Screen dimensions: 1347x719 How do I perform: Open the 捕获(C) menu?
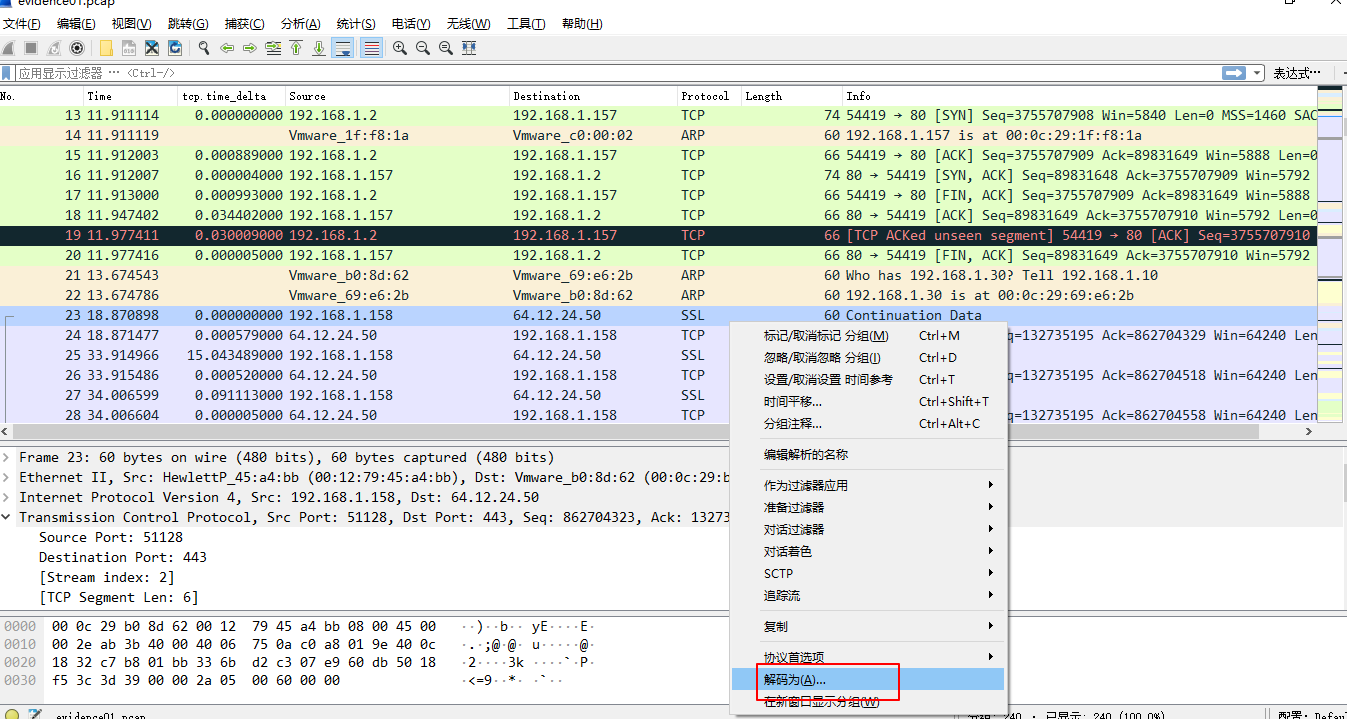coord(245,24)
